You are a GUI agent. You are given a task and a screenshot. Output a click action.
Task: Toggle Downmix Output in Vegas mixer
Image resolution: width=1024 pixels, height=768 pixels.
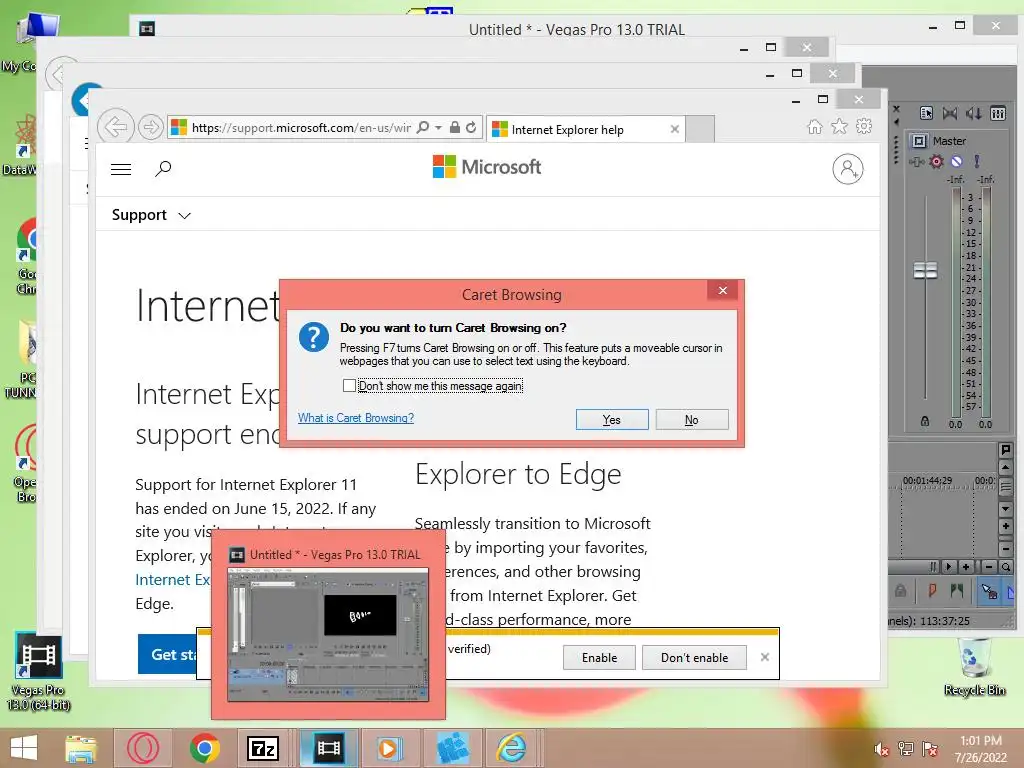tap(950, 114)
